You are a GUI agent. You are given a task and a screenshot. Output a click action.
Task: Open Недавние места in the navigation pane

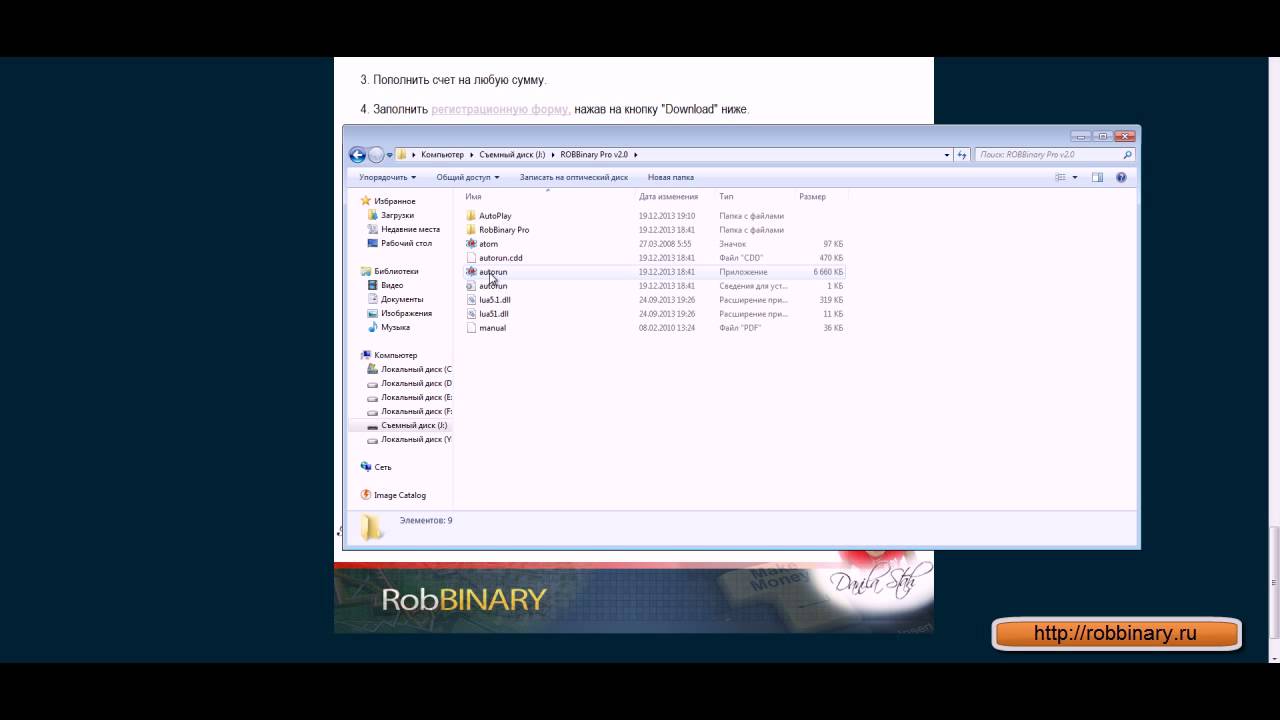pyautogui.click(x=410, y=229)
